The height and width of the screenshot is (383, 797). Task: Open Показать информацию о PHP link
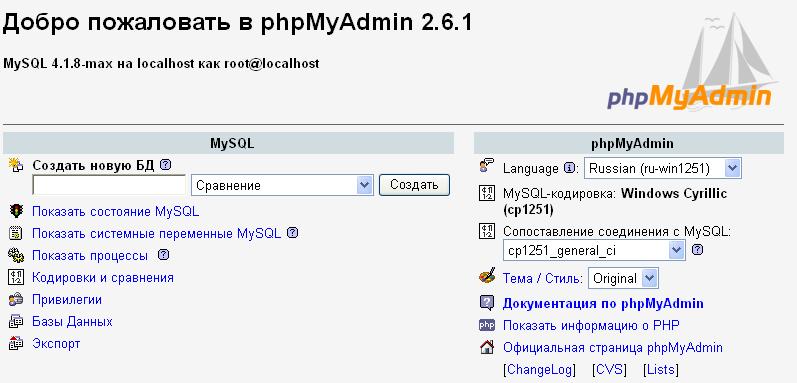(591, 325)
